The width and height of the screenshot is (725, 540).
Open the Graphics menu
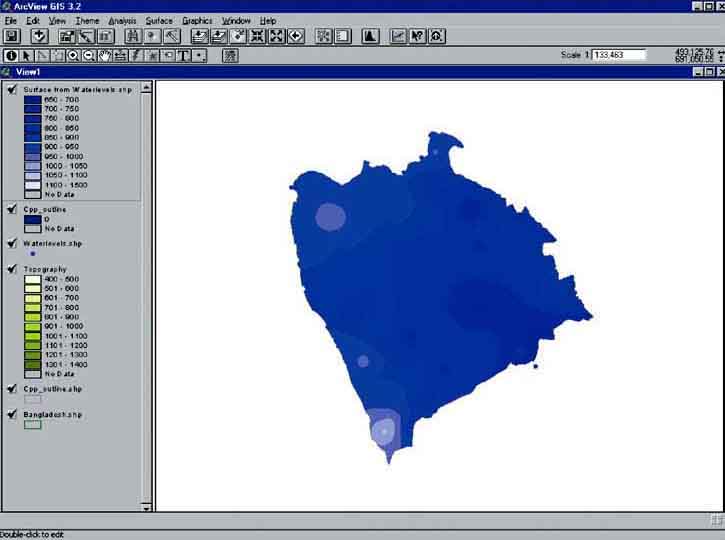click(x=197, y=20)
